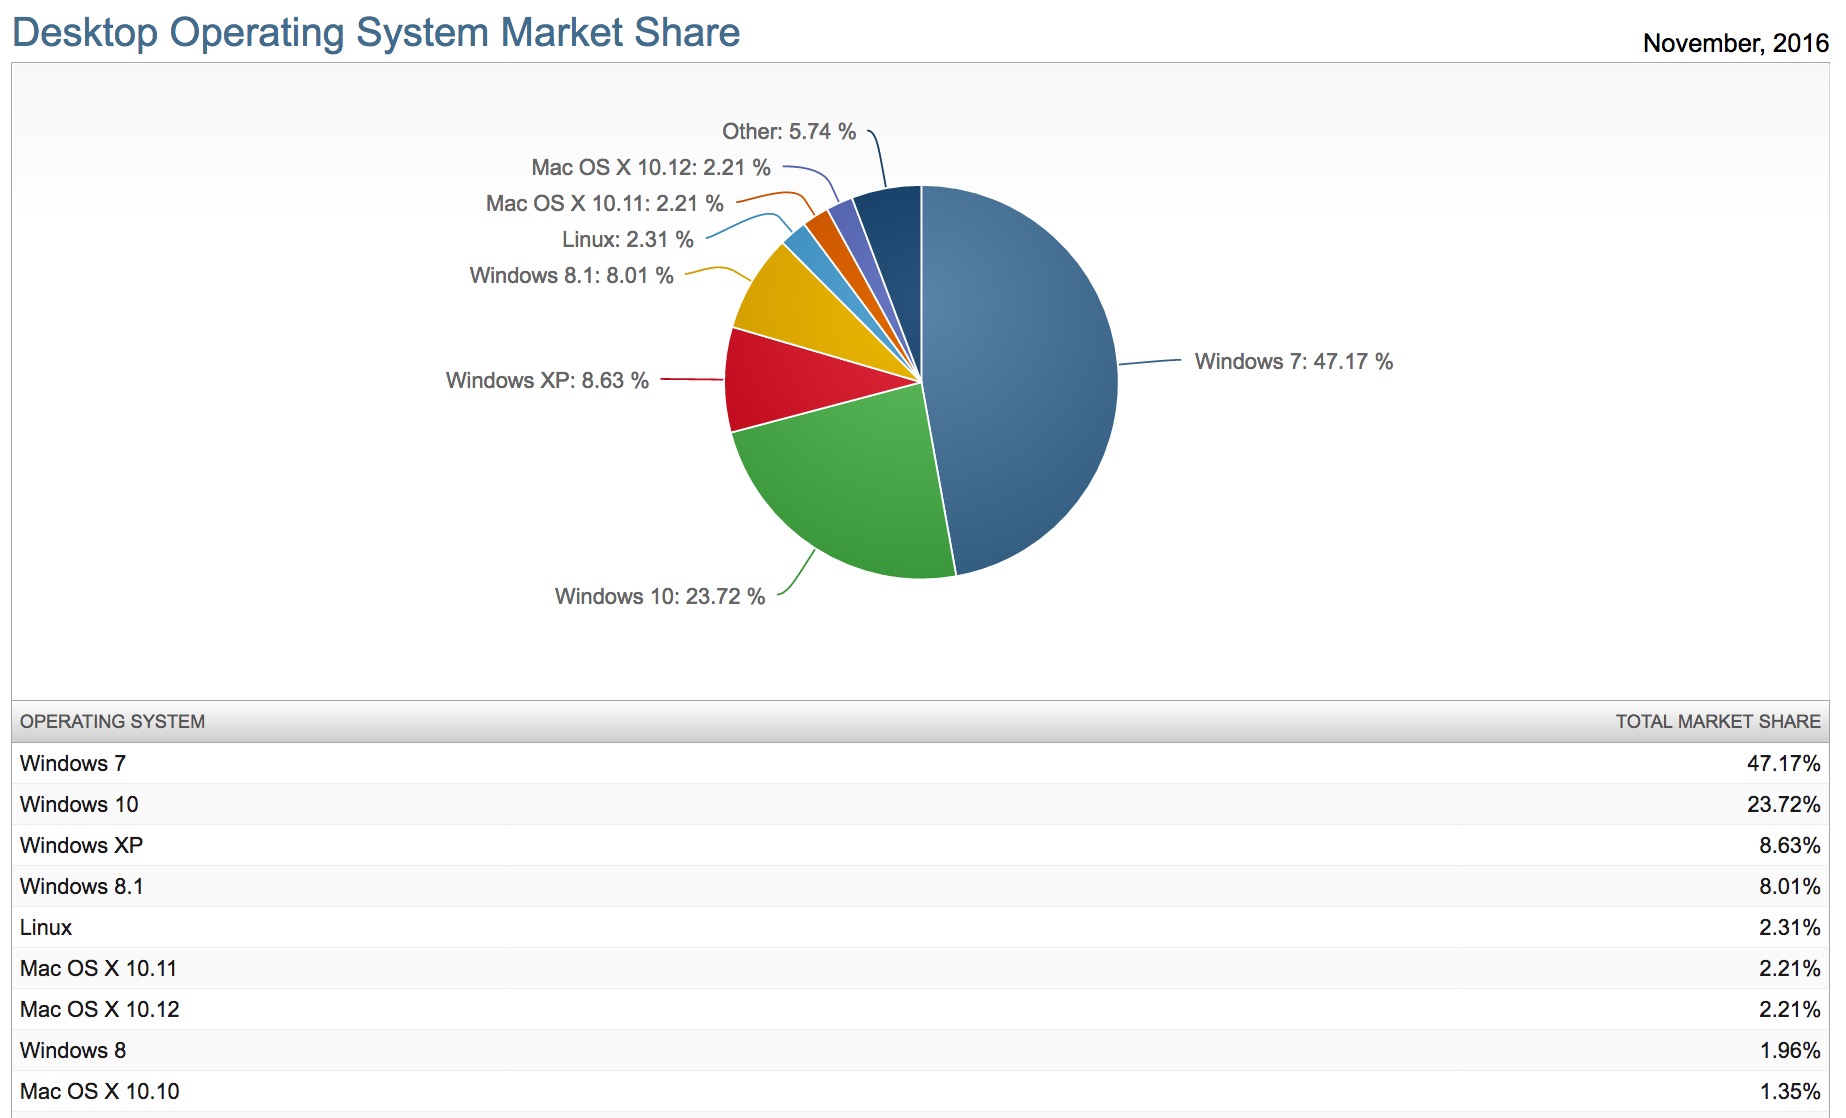The height and width of the screenshot is (1118, 1846).
Task: Click the 'Linux: 2.31 %' chart label
Action: coord(627,240)
